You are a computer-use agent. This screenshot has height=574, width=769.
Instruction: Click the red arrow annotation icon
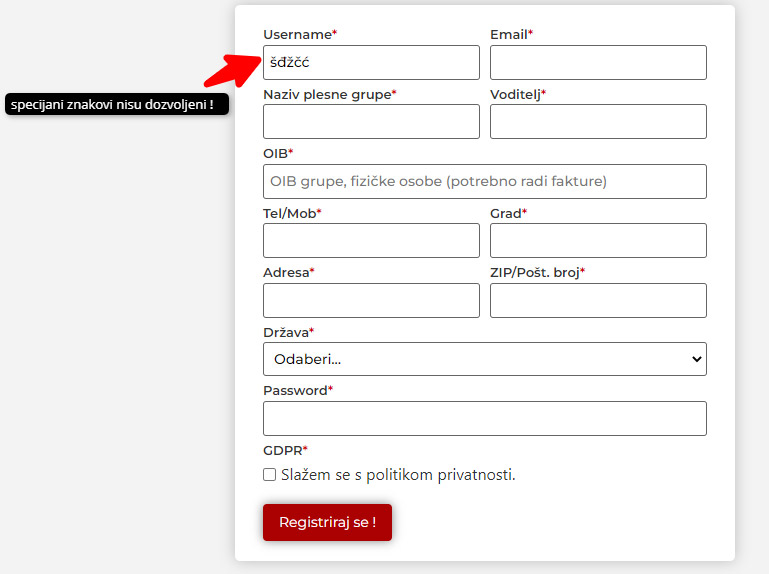(232, 69)
